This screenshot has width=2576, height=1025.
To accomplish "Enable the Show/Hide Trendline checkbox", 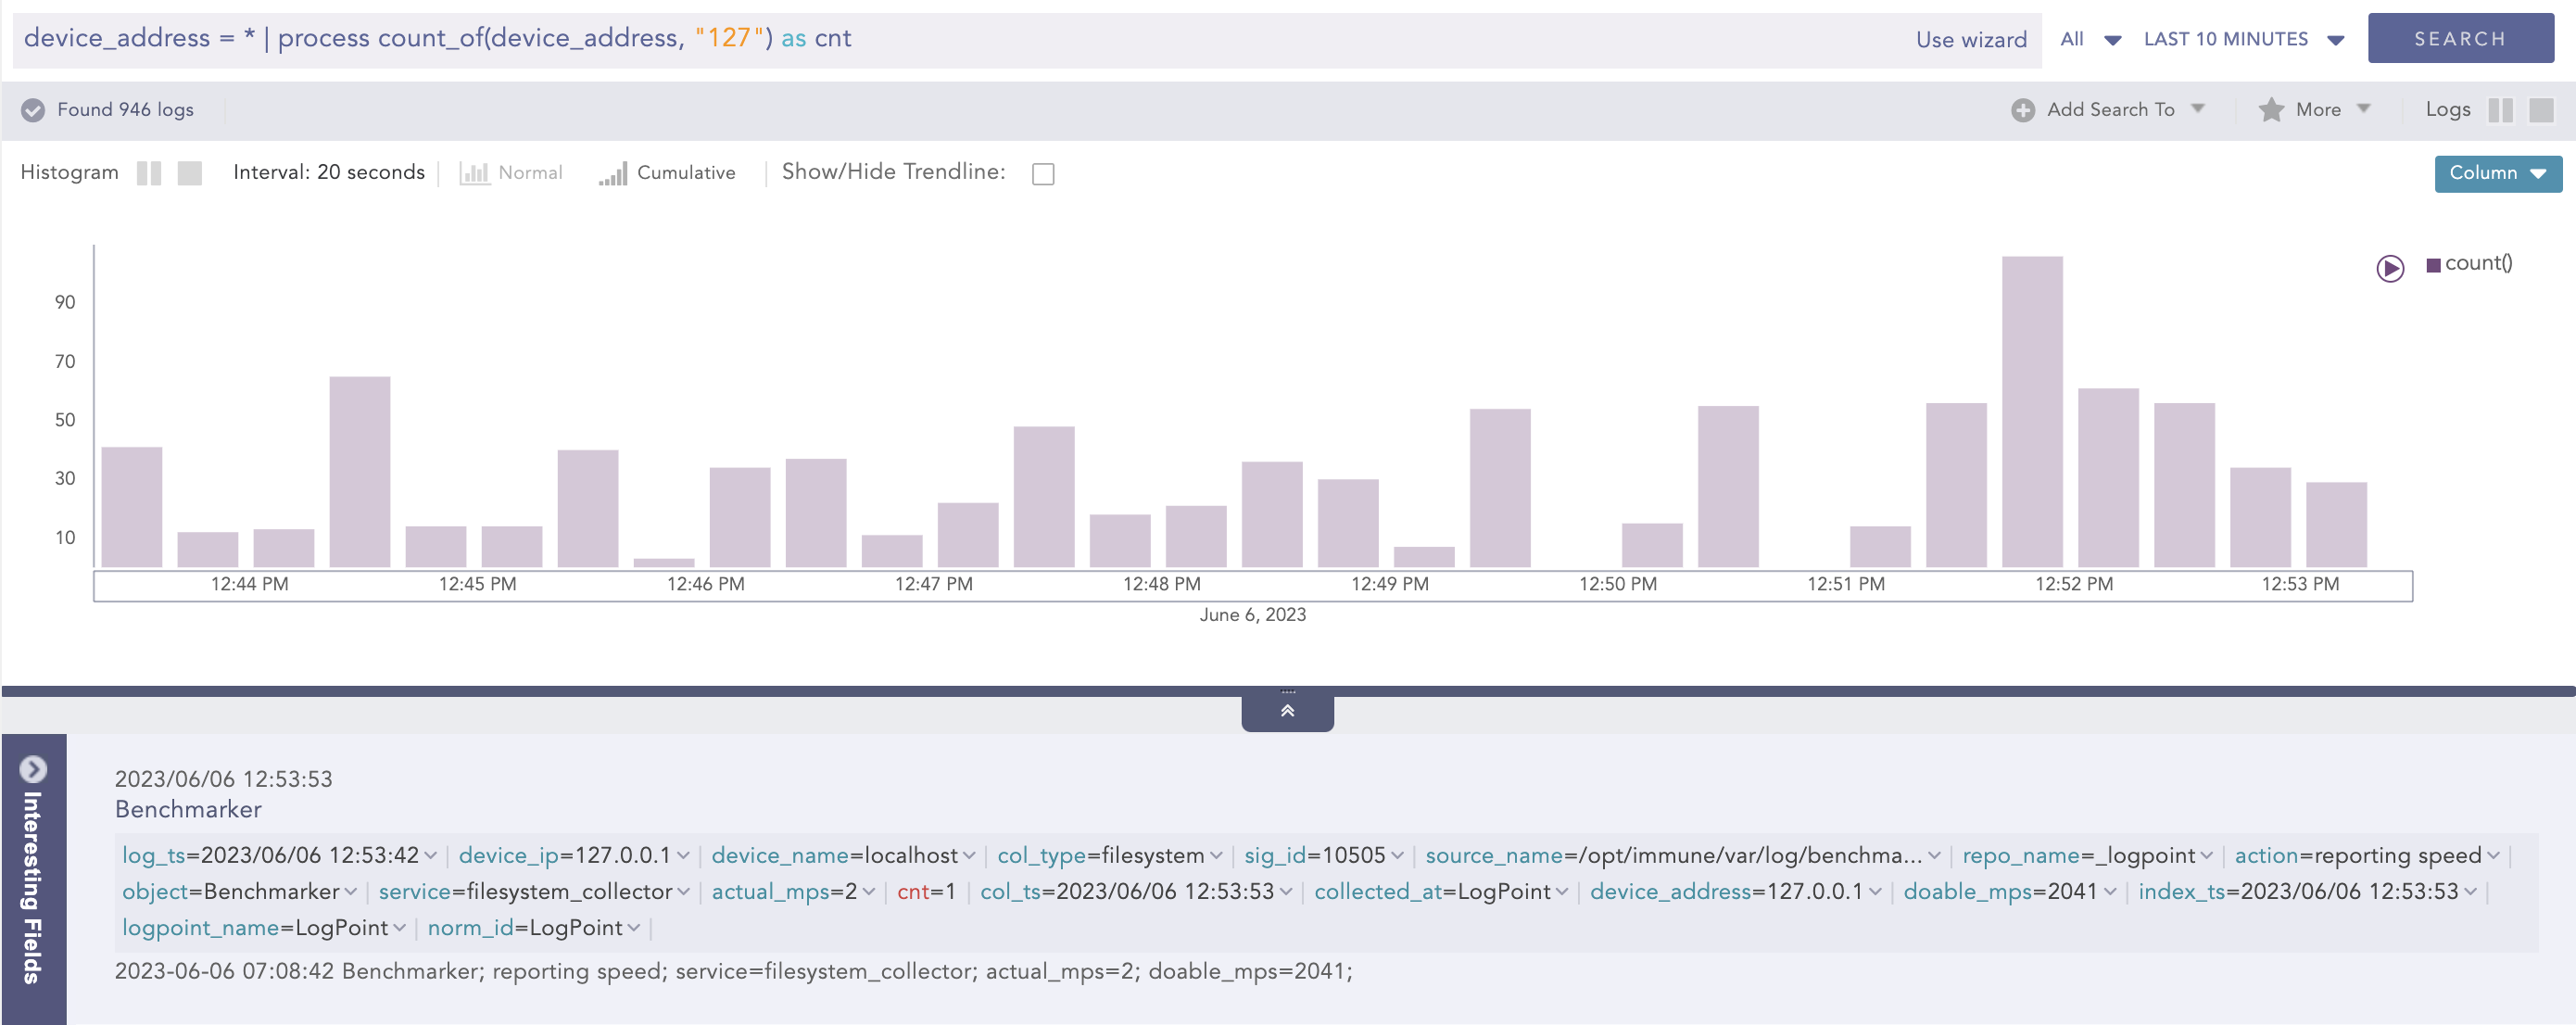I will [1043, 174].
